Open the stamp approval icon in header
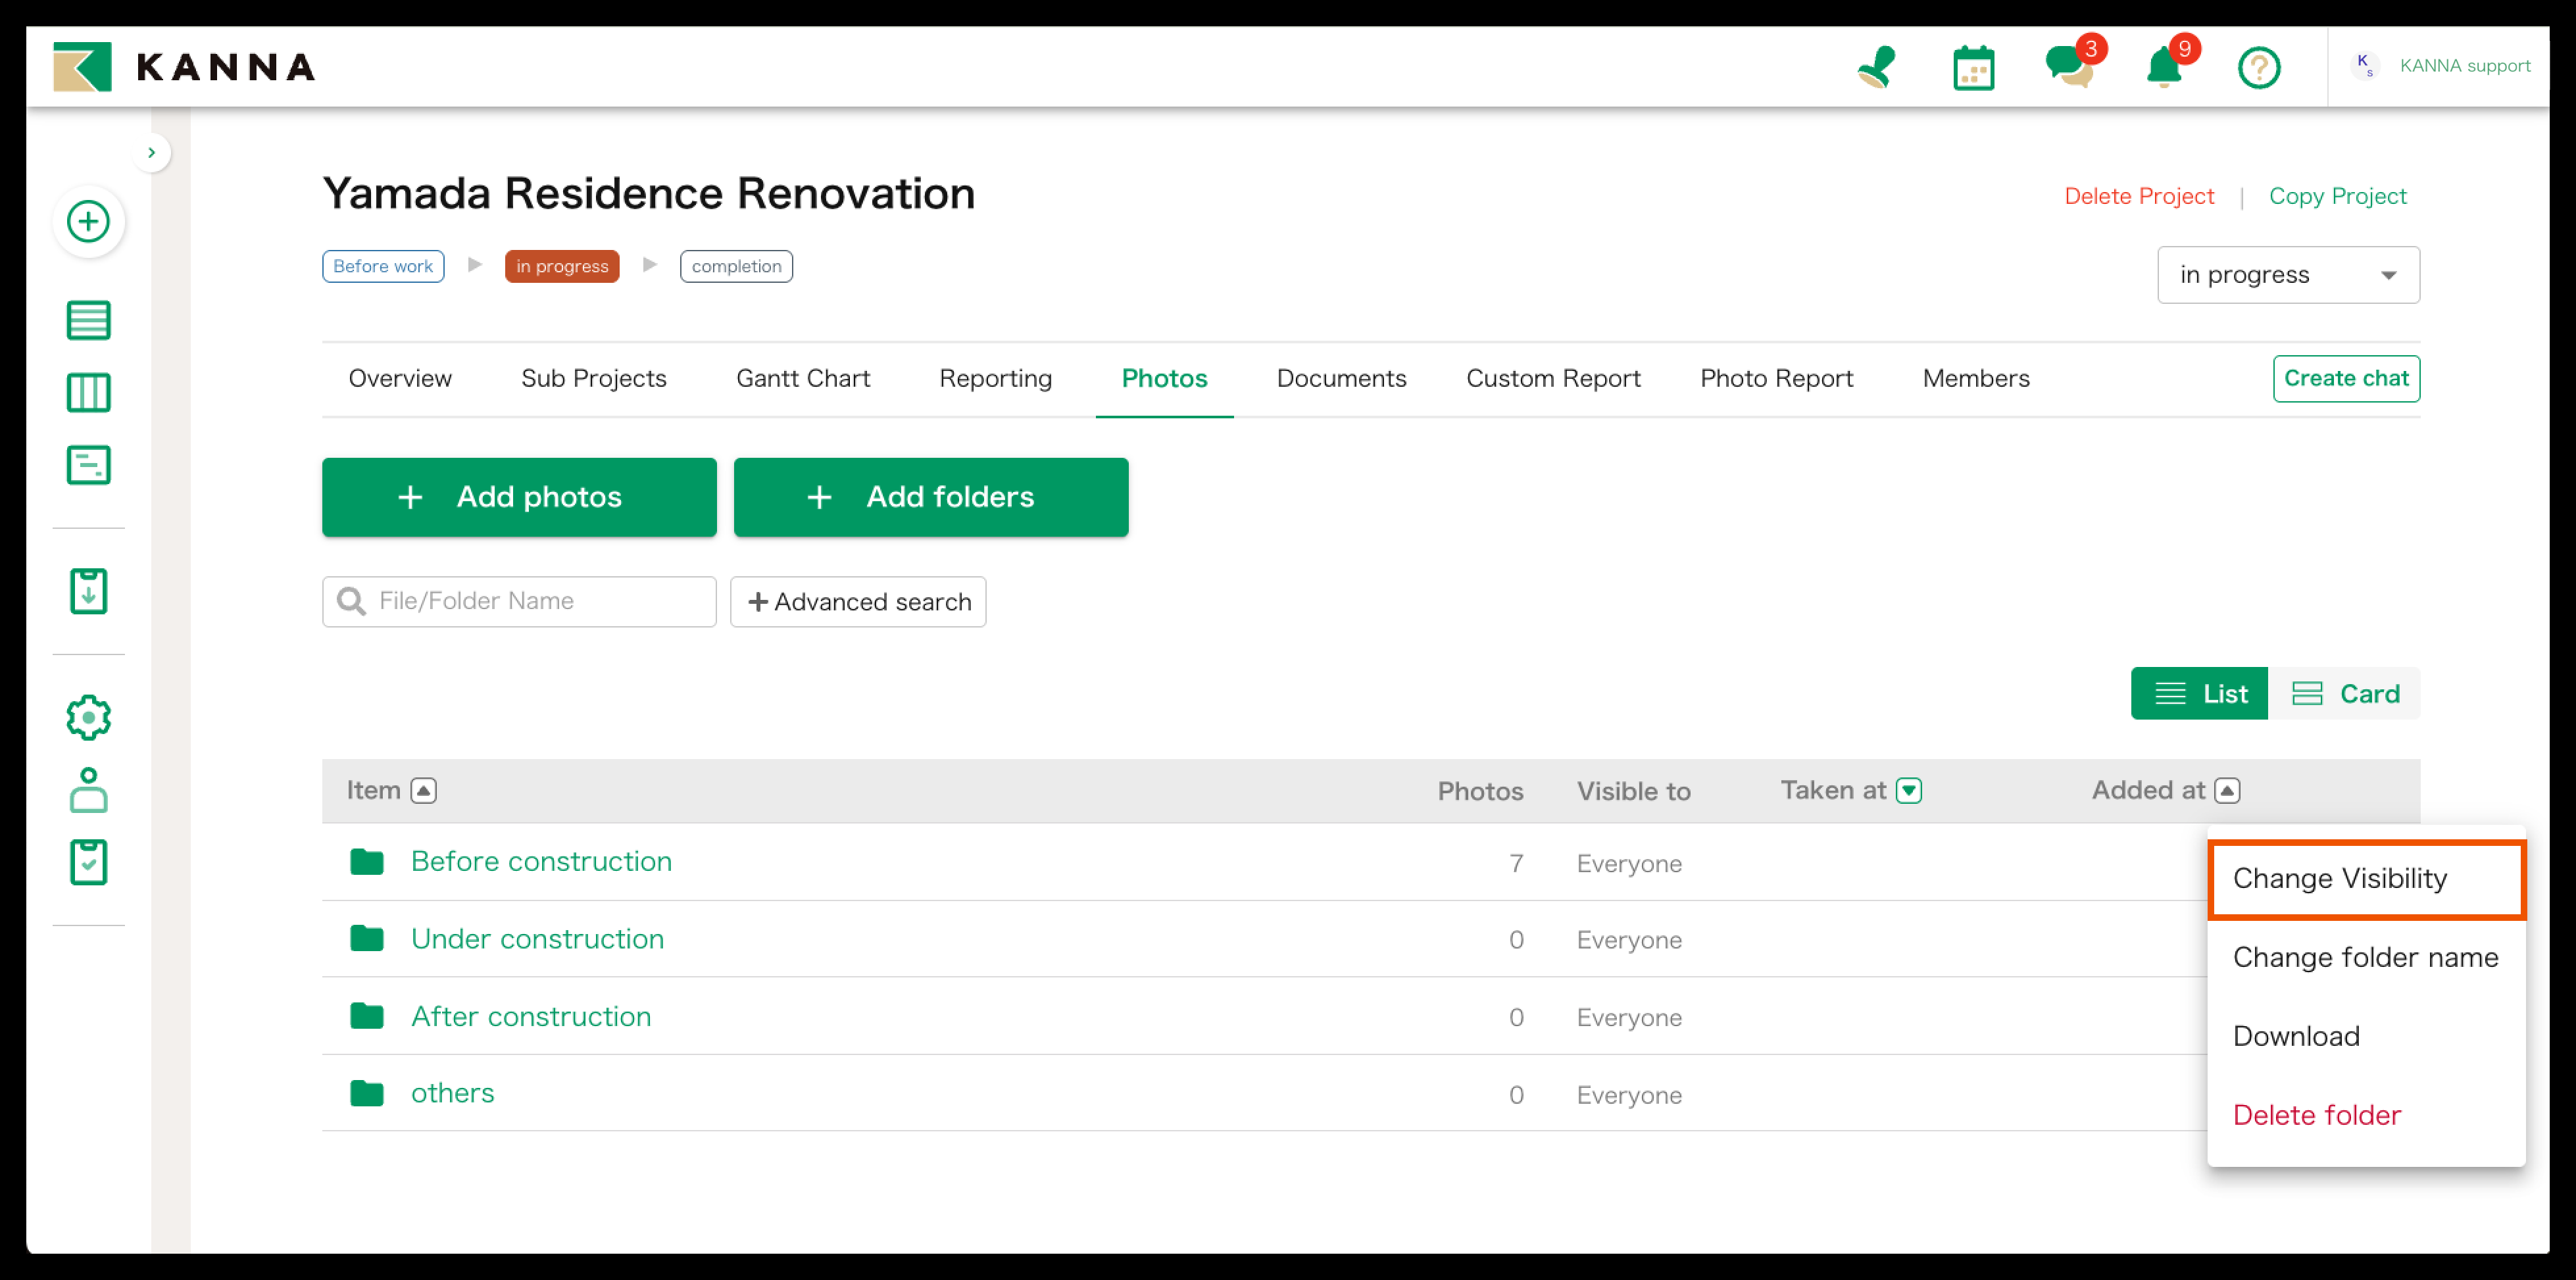2576x1280 pixels. point(1876,68)
